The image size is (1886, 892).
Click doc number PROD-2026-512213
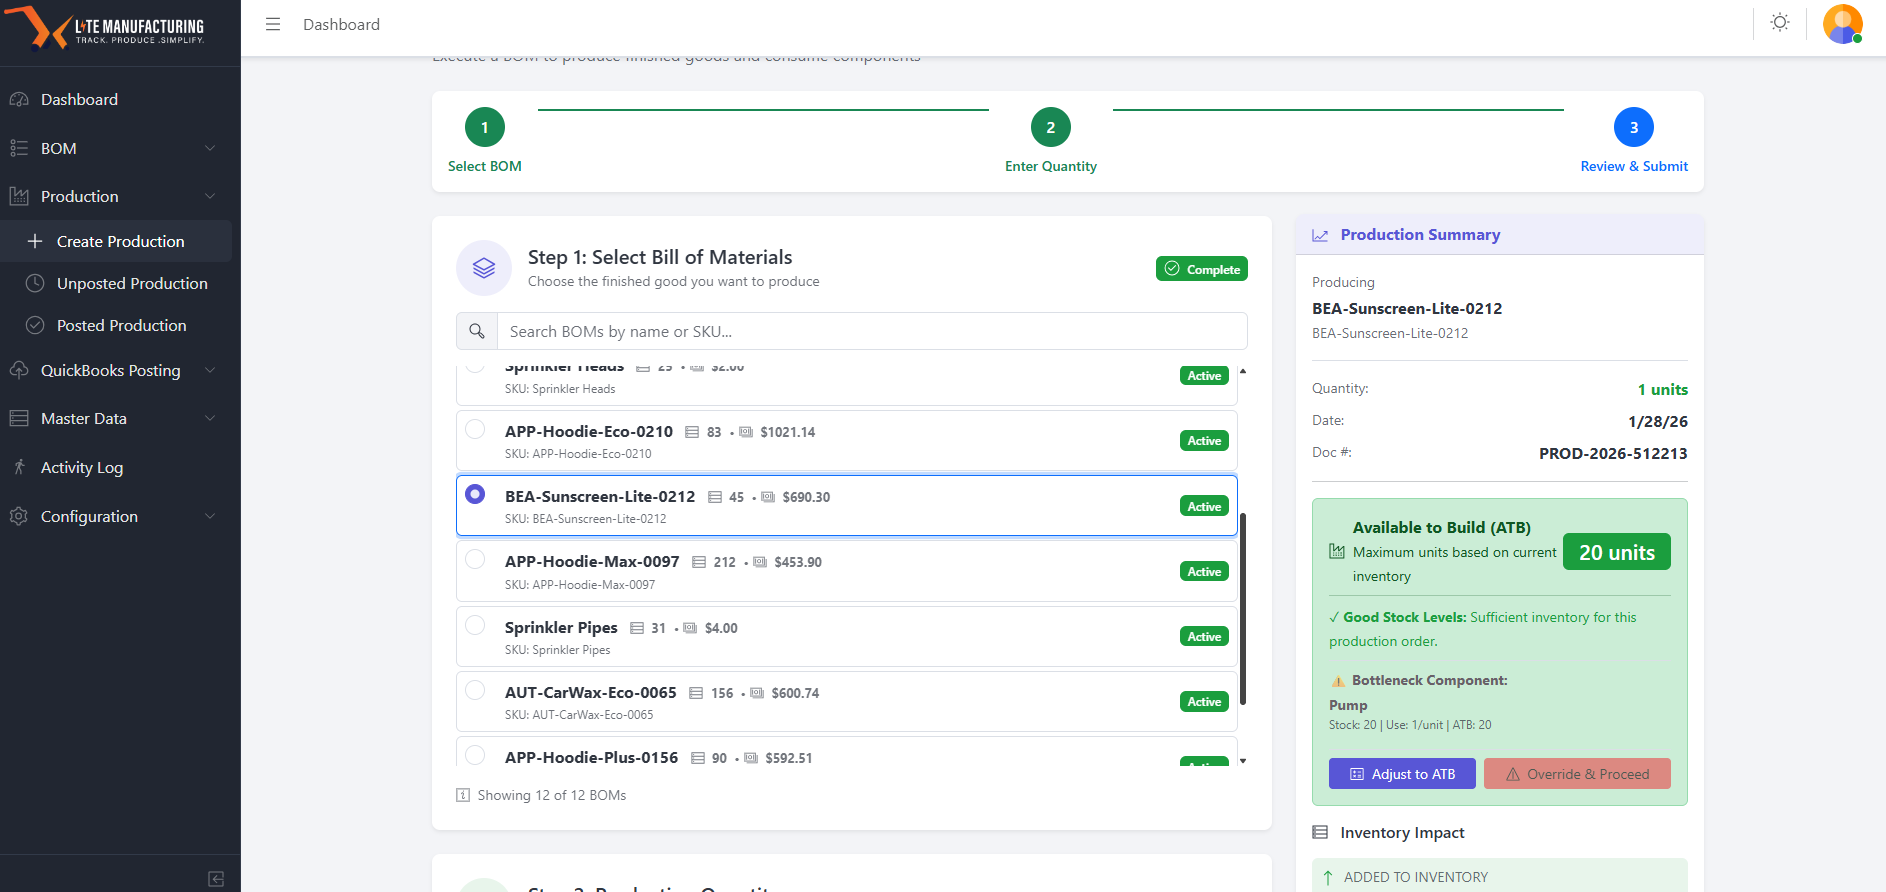pos(1613,453)
